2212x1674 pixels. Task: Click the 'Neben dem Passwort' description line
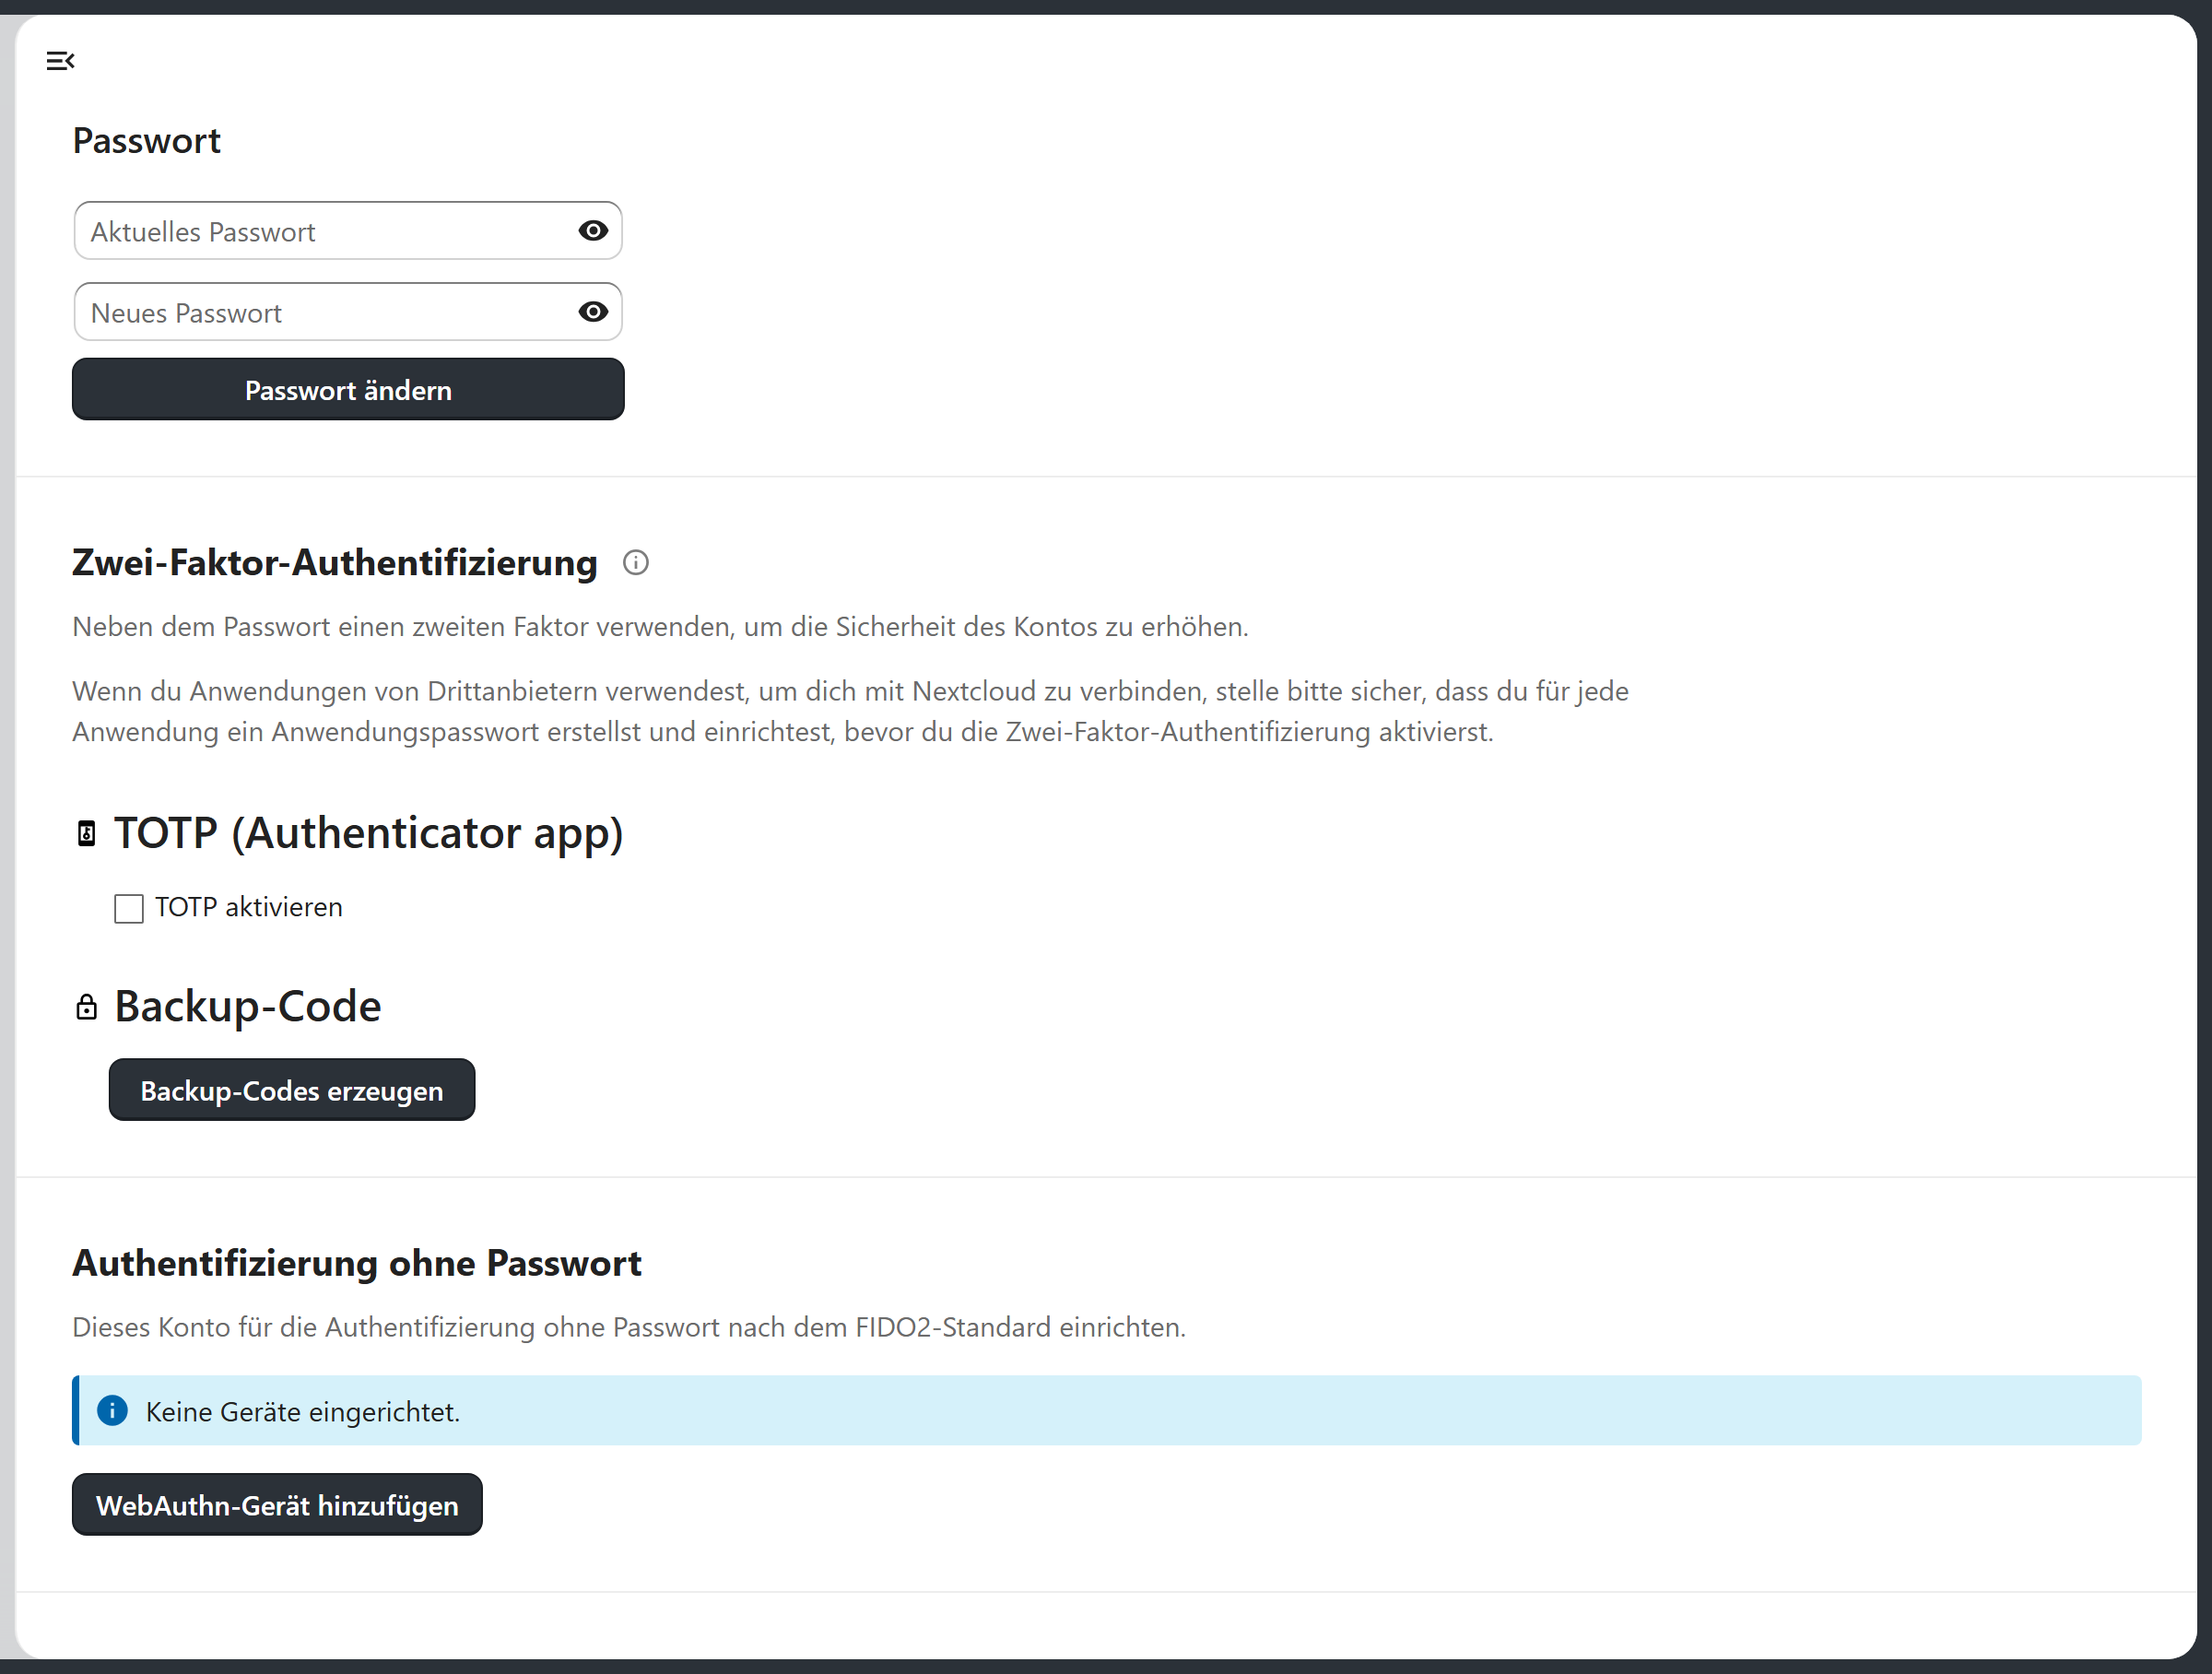pyautogui.click(x=661, y=627)
